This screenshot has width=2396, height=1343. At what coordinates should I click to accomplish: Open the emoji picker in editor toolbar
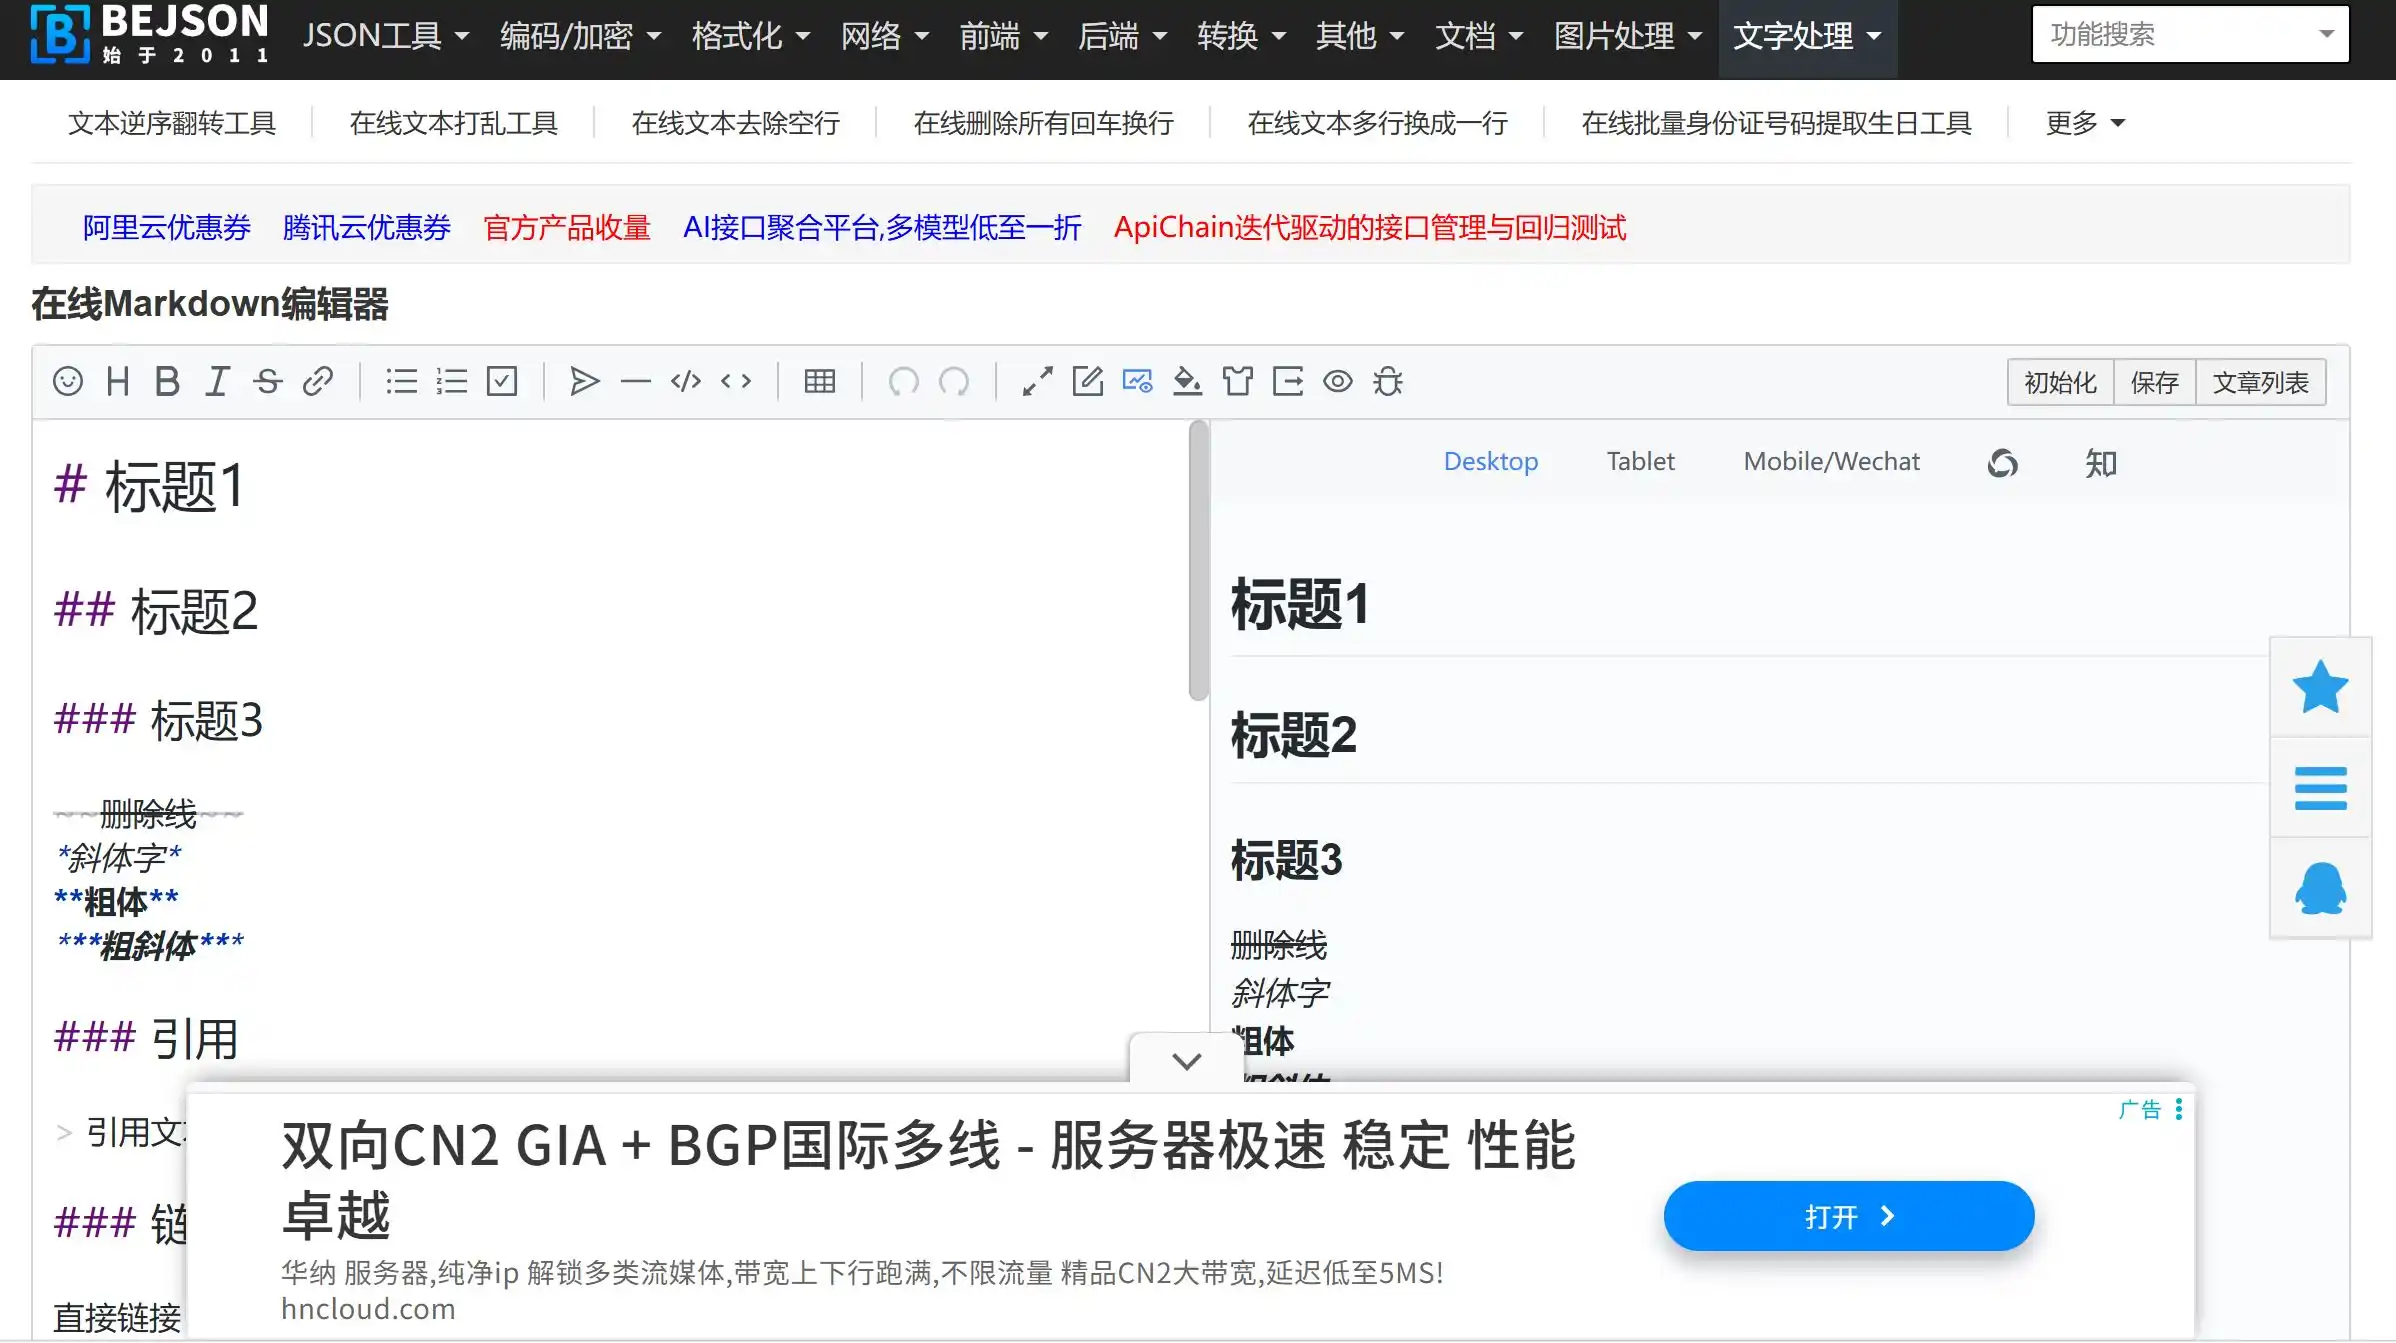68,381
